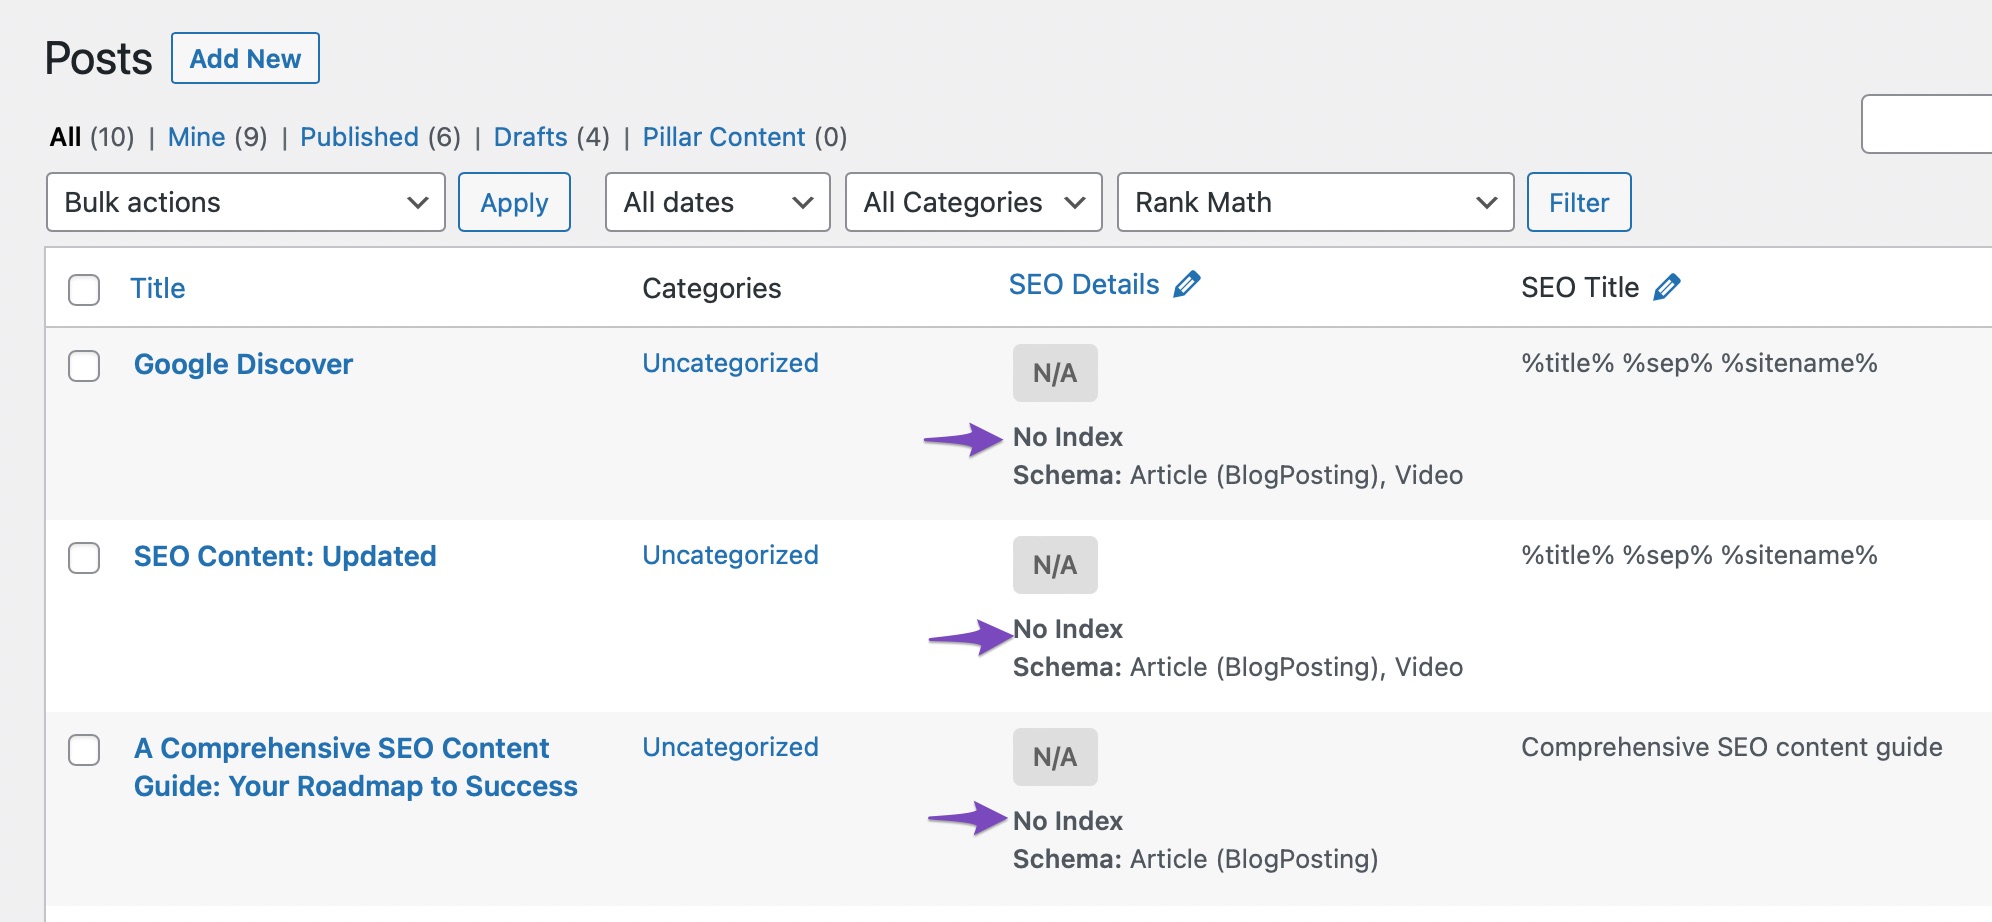Switch to Pillar Content view
Image resolution: width=1992 pixels, height=922 pixels.
pyautogui.click(x=724, y=137)
